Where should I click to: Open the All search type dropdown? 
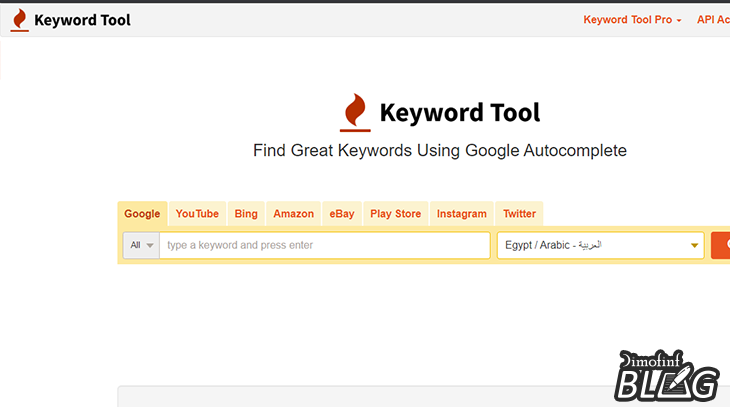142,245
